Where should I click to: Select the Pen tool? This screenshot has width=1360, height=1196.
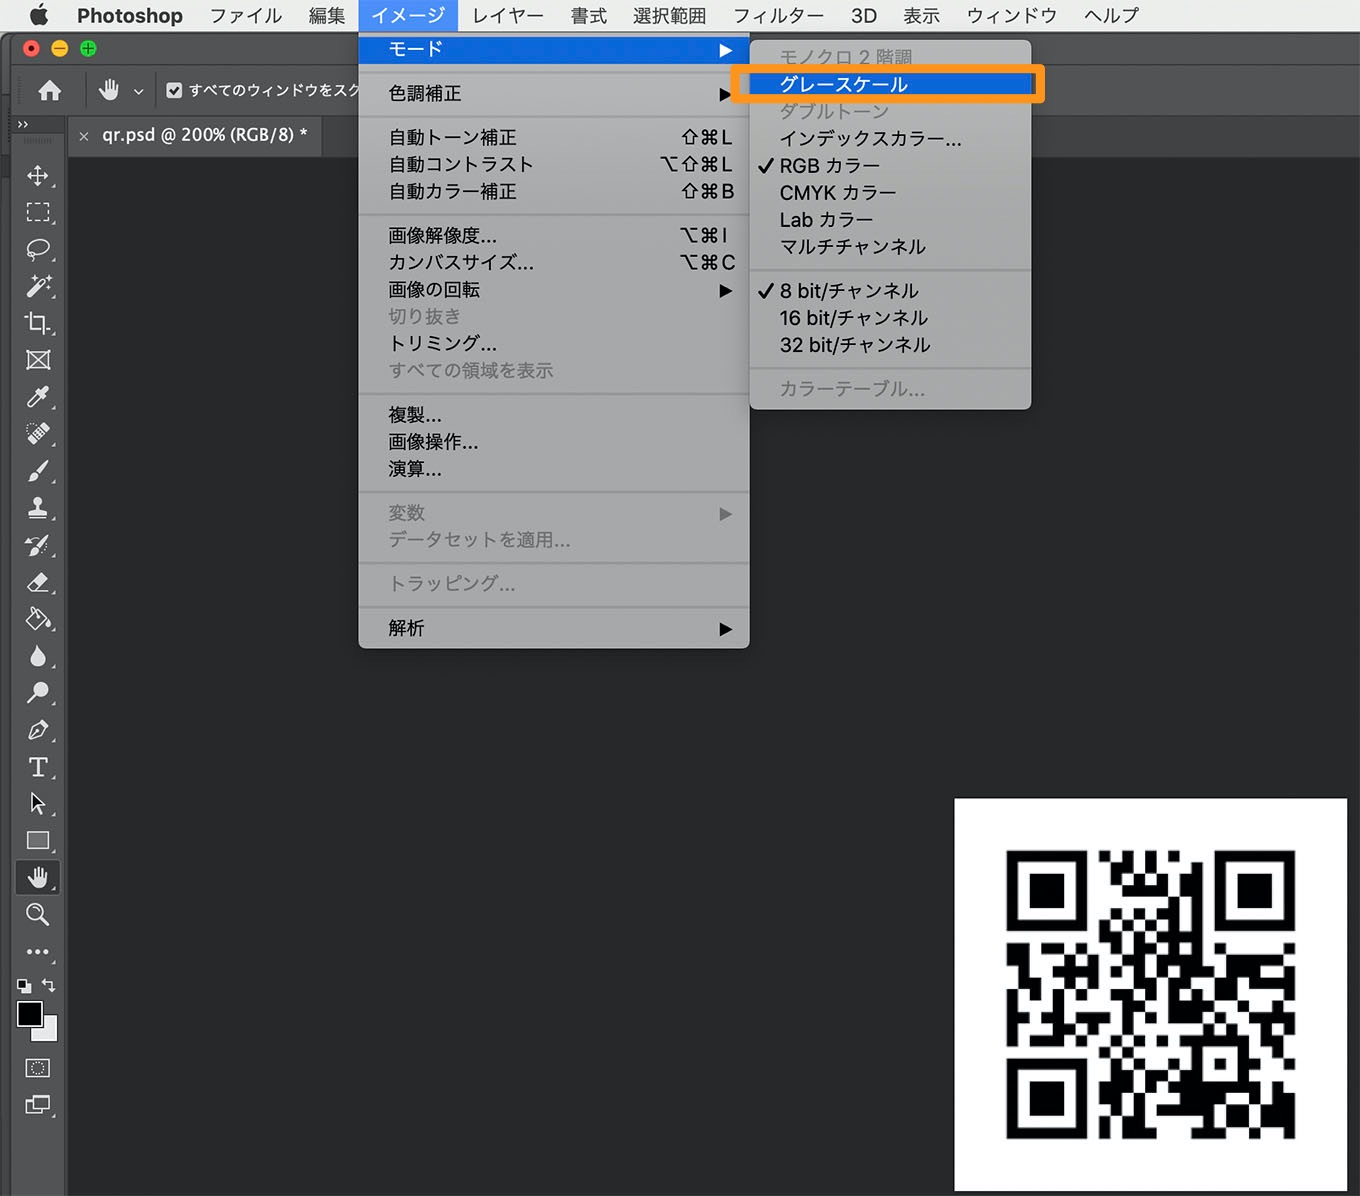click(38, 730)
